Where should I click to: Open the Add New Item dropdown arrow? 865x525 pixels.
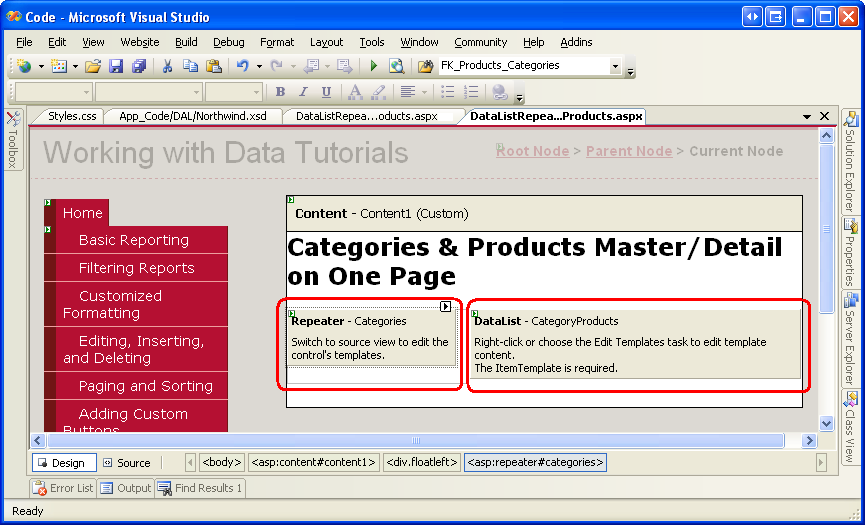pos(75,67)
